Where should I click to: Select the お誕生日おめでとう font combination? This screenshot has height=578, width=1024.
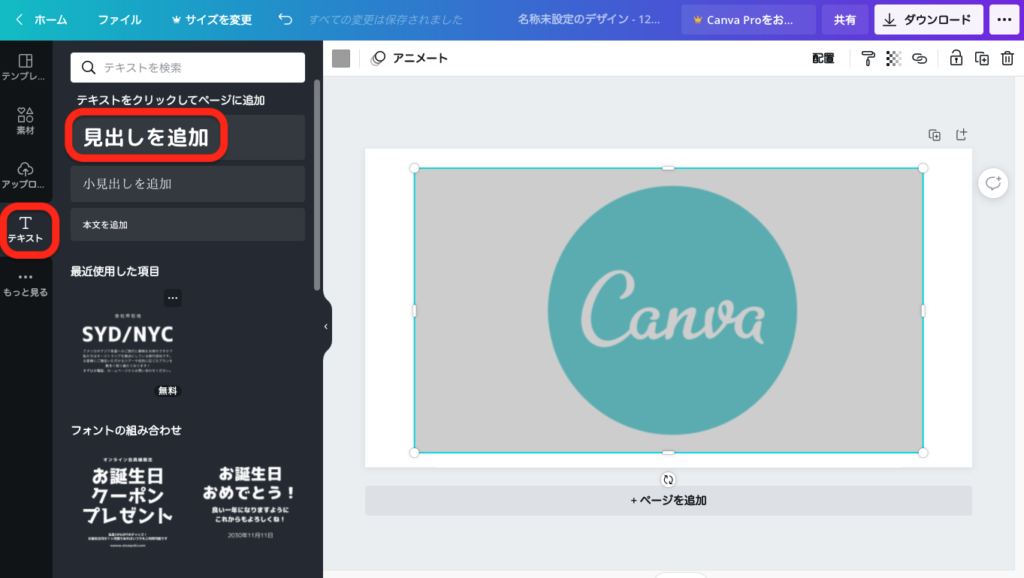click(249, 502)
